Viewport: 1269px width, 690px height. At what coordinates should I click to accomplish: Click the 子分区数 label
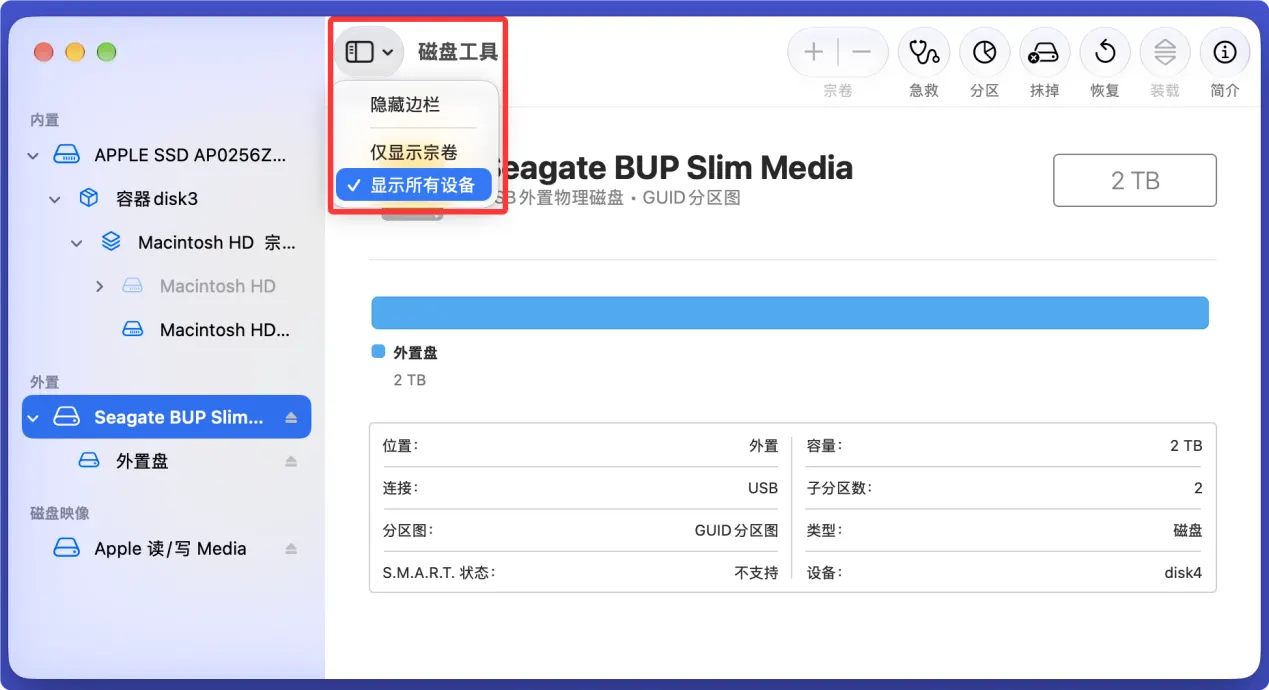click(839, 488)
